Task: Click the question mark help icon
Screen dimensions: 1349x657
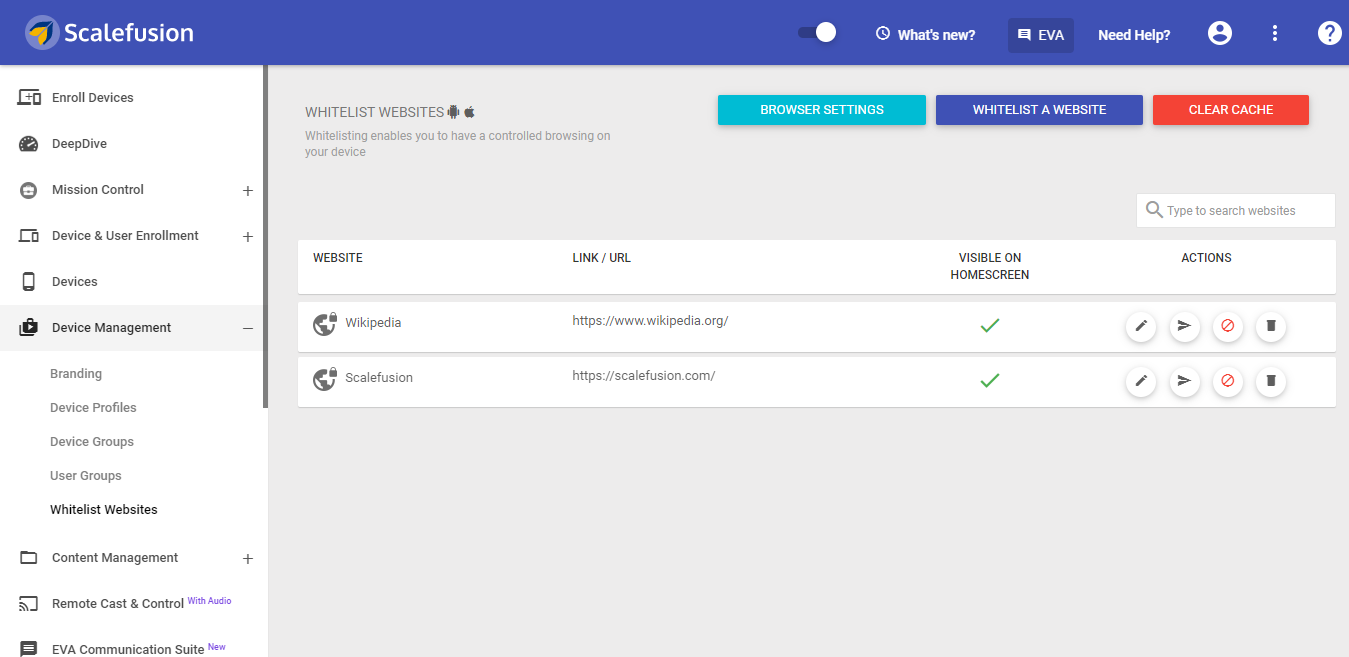Action: click(1329, 33)
